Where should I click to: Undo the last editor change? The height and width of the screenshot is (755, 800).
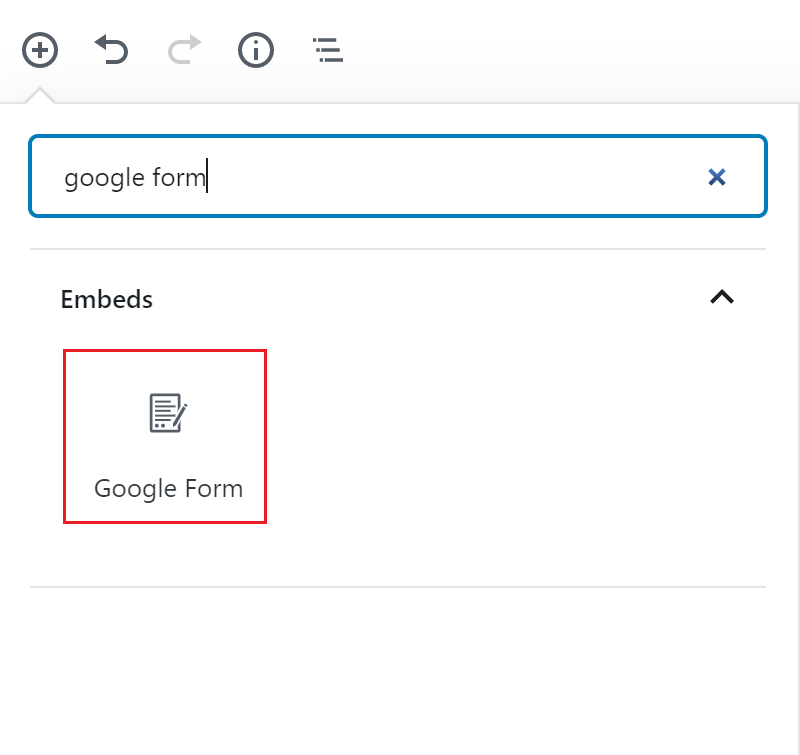tap(111, 49)
